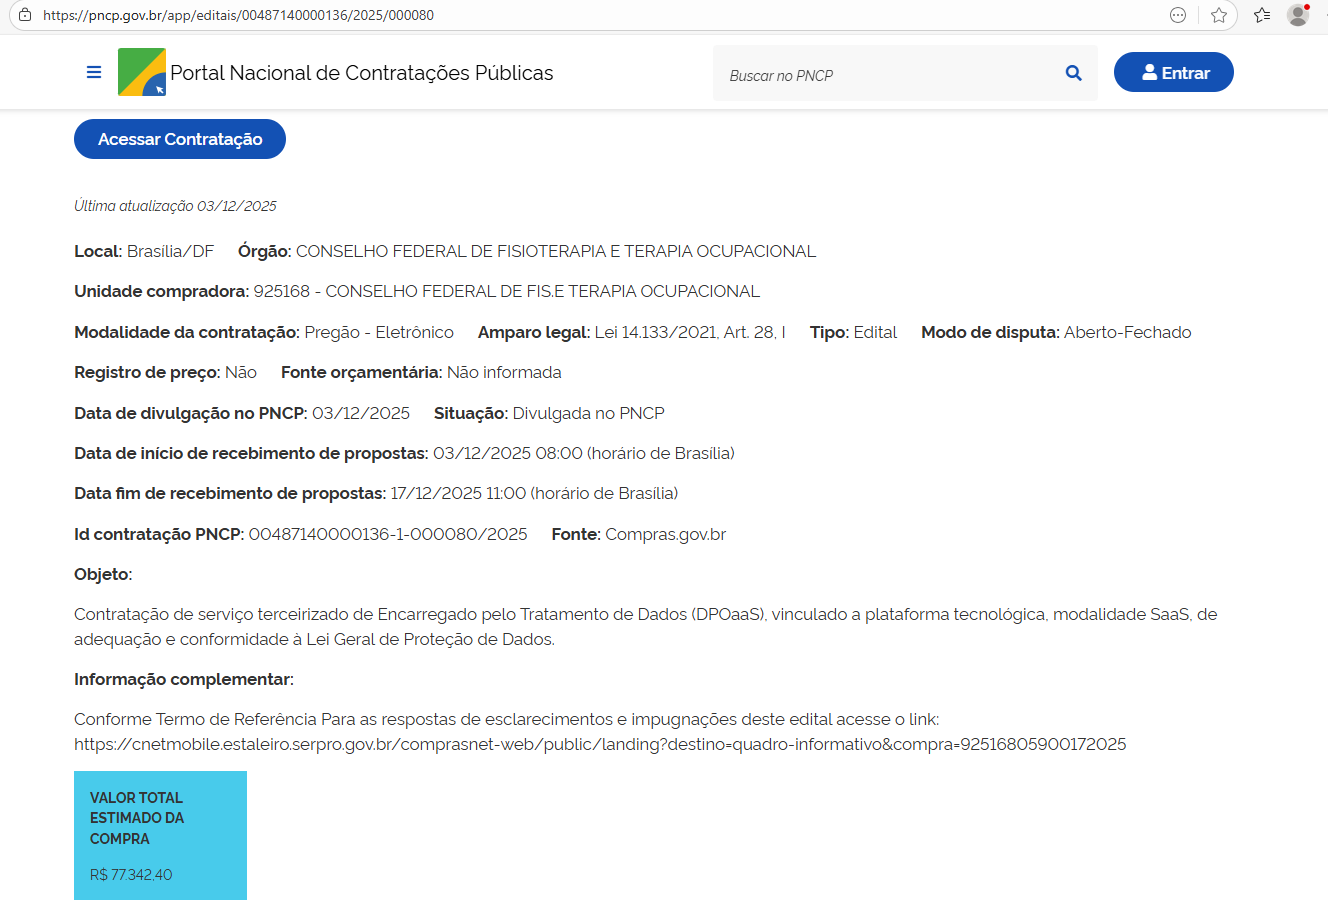
Task: Click the Acessar Contratação button
Action: pyautogui.click(x=180, y=139)
